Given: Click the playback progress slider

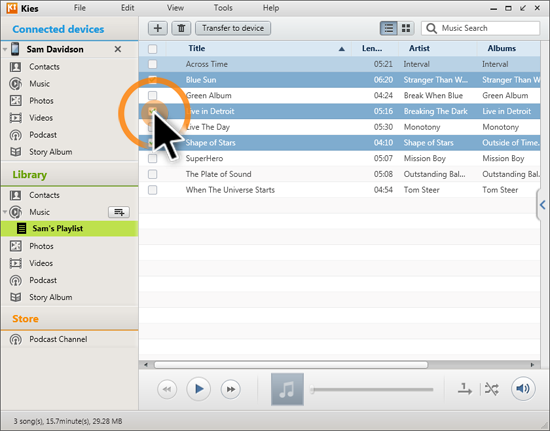Looking at the screenshot, I should coord(372,389).
